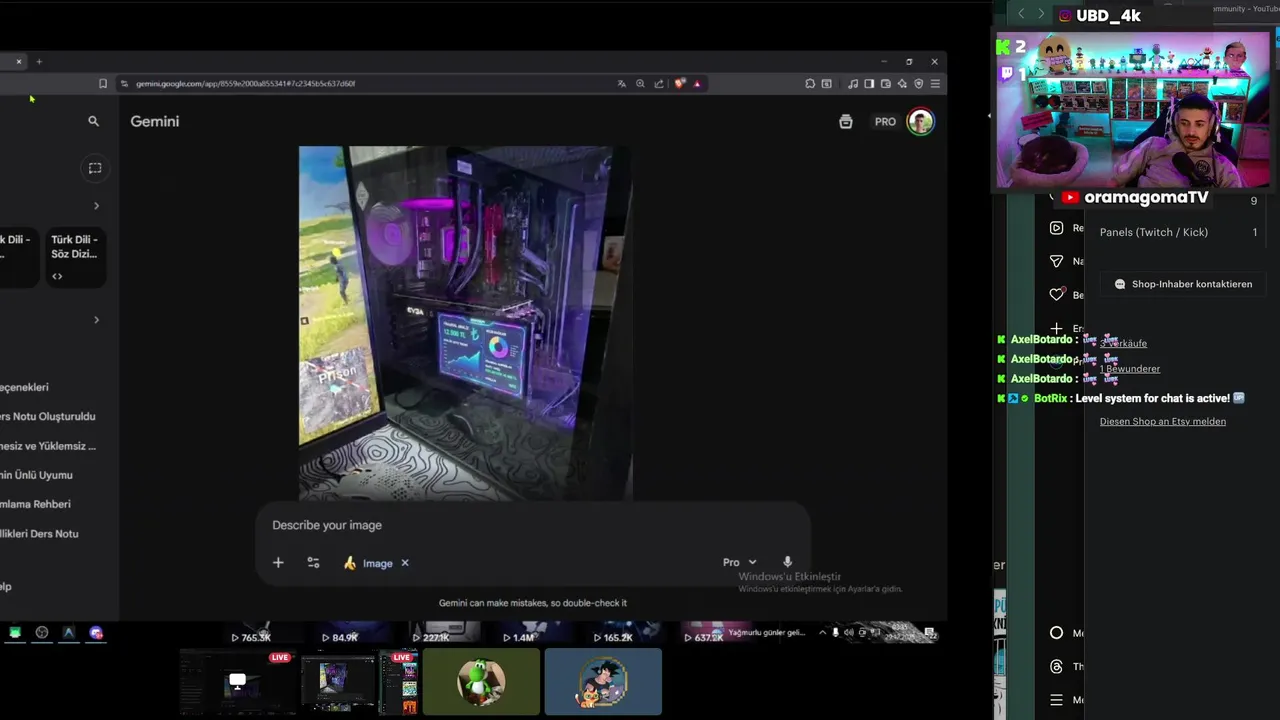1280x720 pixels.
Task: Click the 'eçenekleri' sidebar item
Action: point(24,387)
